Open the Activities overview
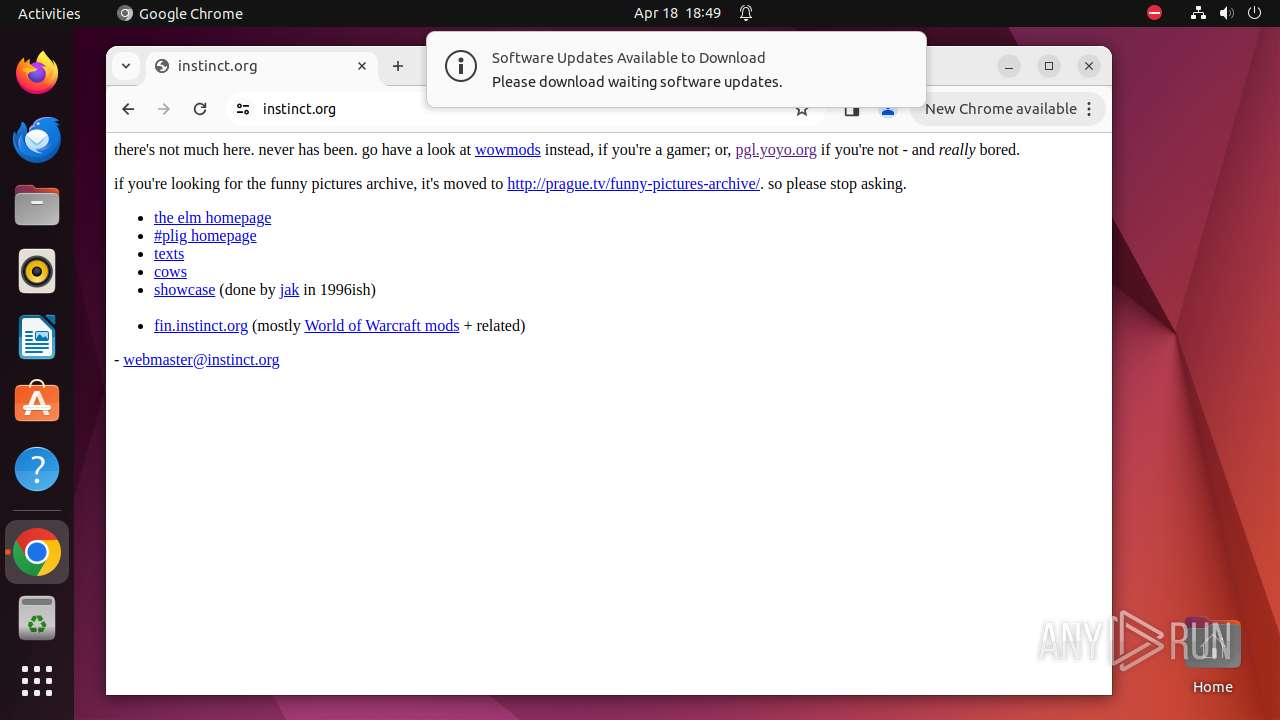 49,13
